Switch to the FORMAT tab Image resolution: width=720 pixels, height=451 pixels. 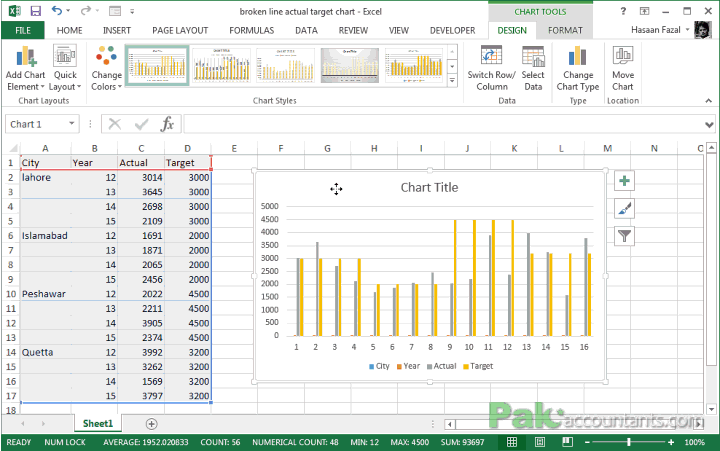(565, 30)
